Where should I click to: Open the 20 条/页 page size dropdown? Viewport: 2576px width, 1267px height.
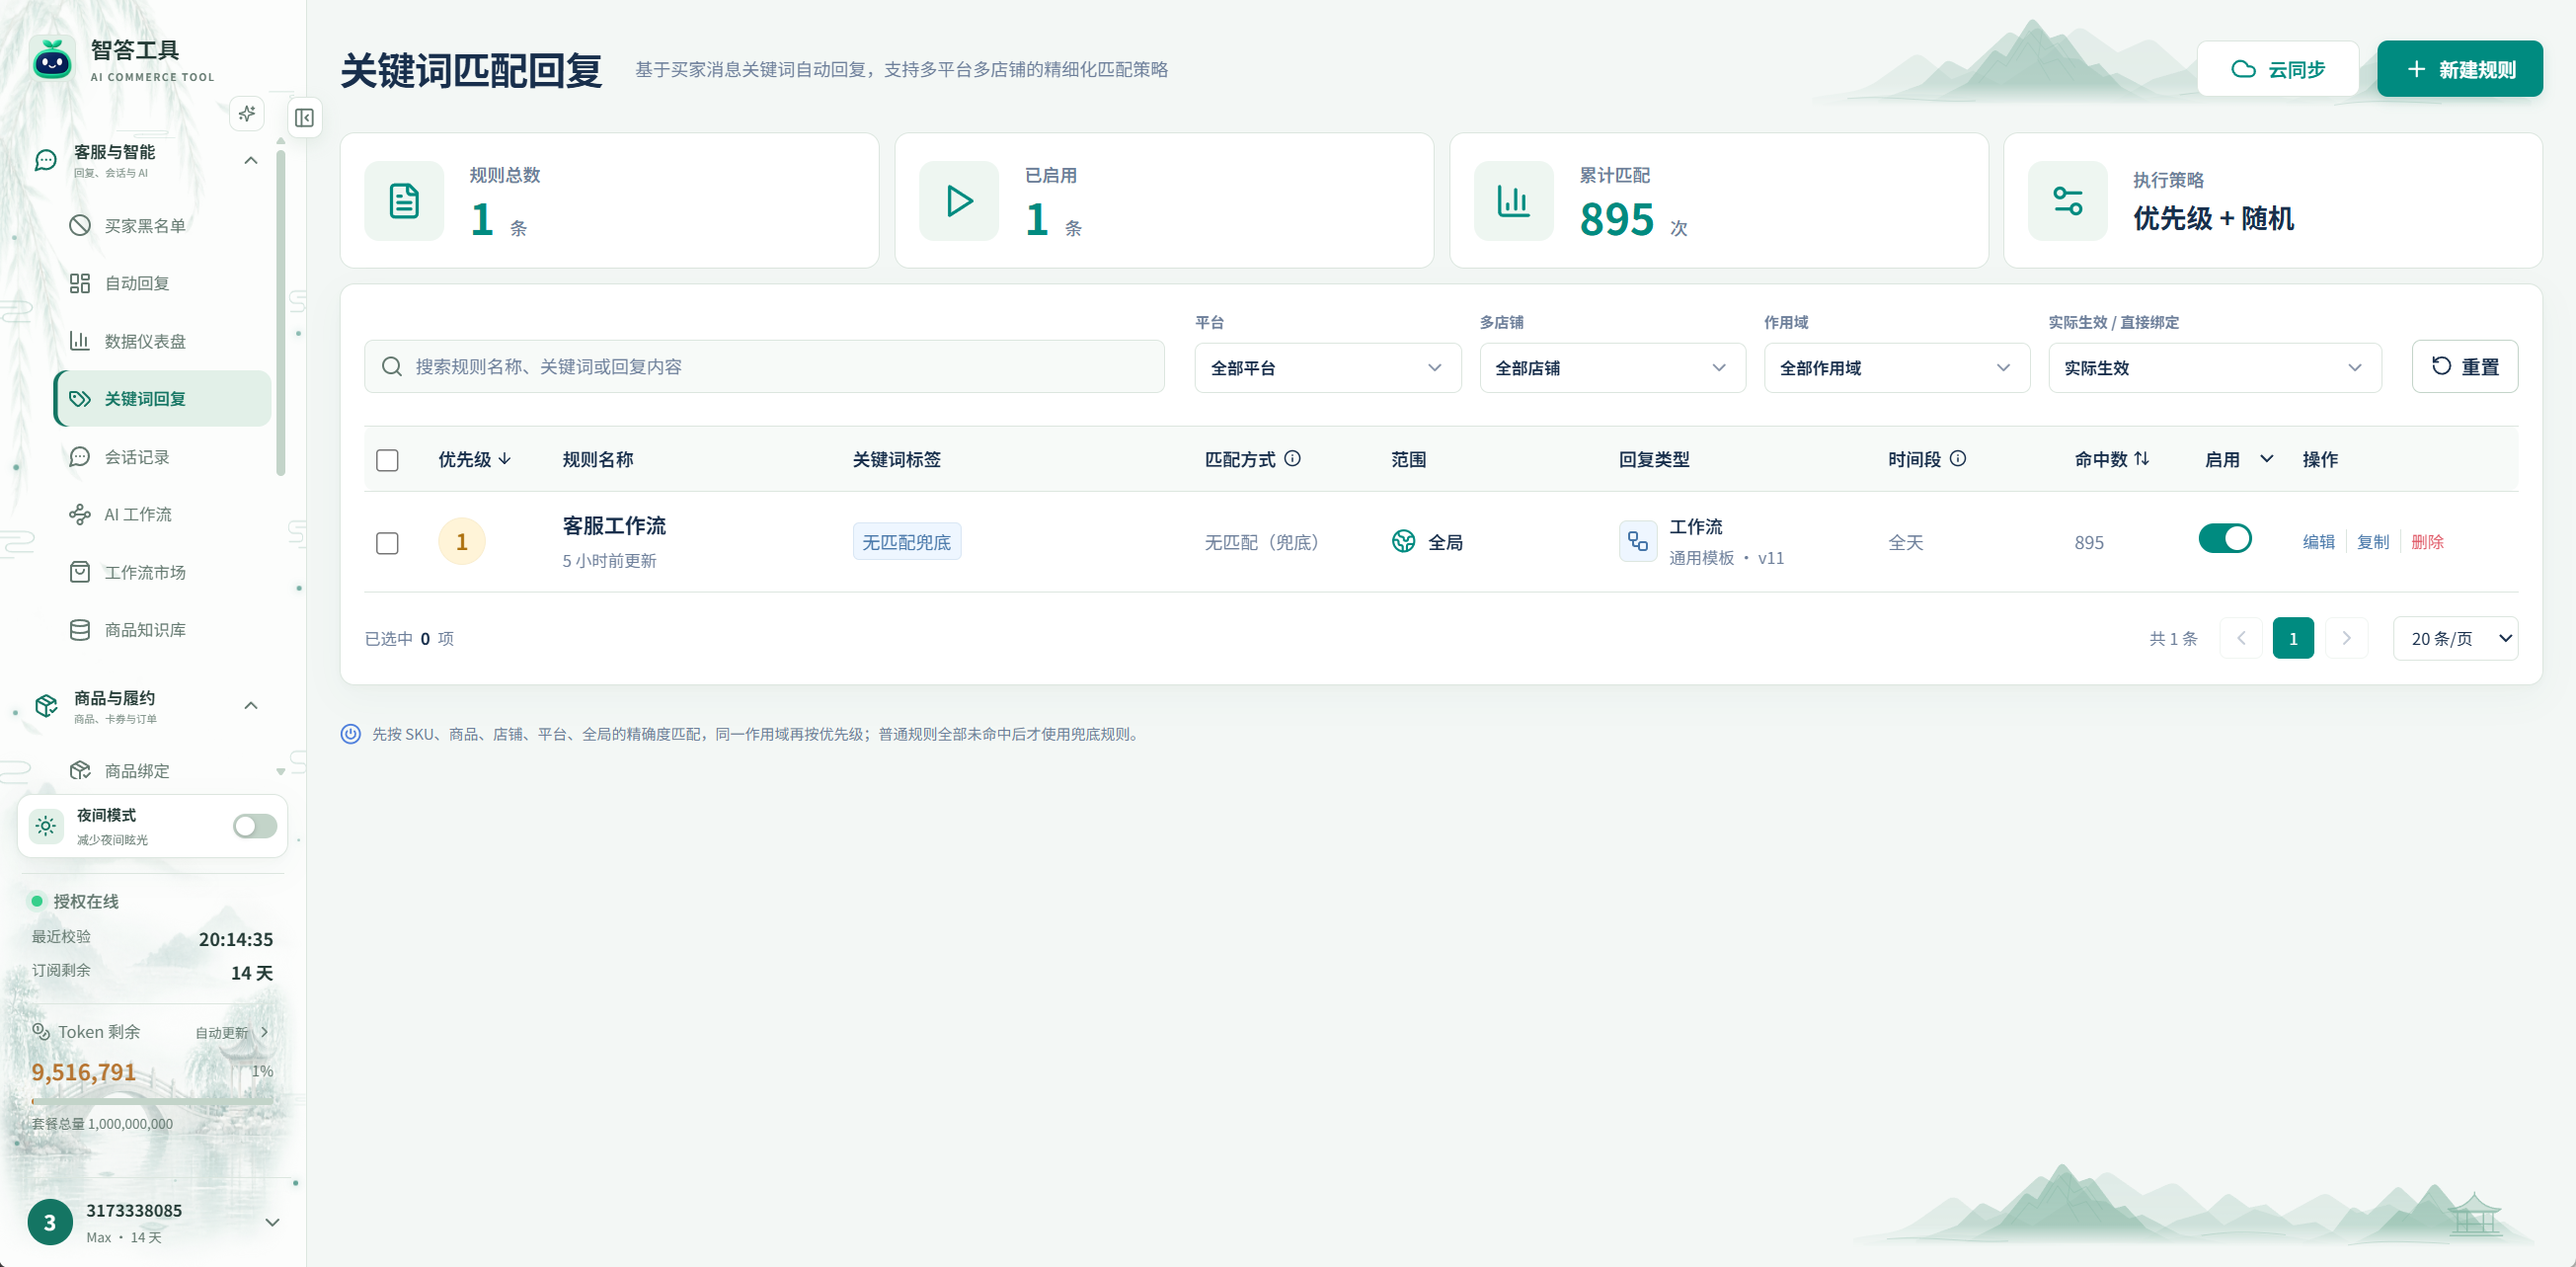pyautogui.click(x=2455, y=638)
